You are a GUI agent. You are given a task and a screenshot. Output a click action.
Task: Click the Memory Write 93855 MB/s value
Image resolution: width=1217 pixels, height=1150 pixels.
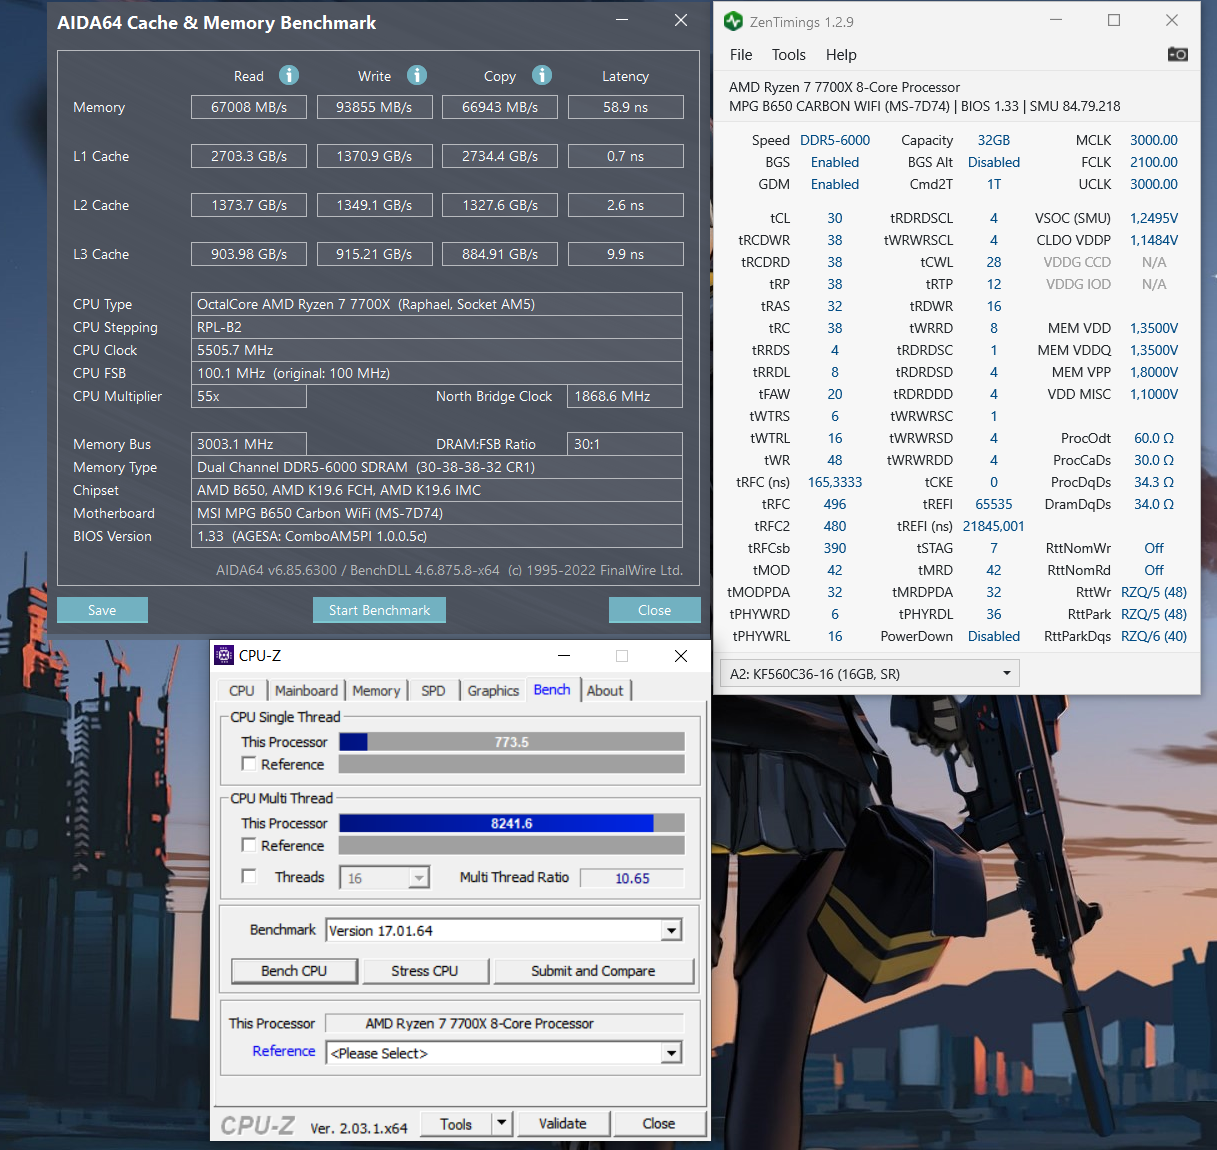(374, 107)
